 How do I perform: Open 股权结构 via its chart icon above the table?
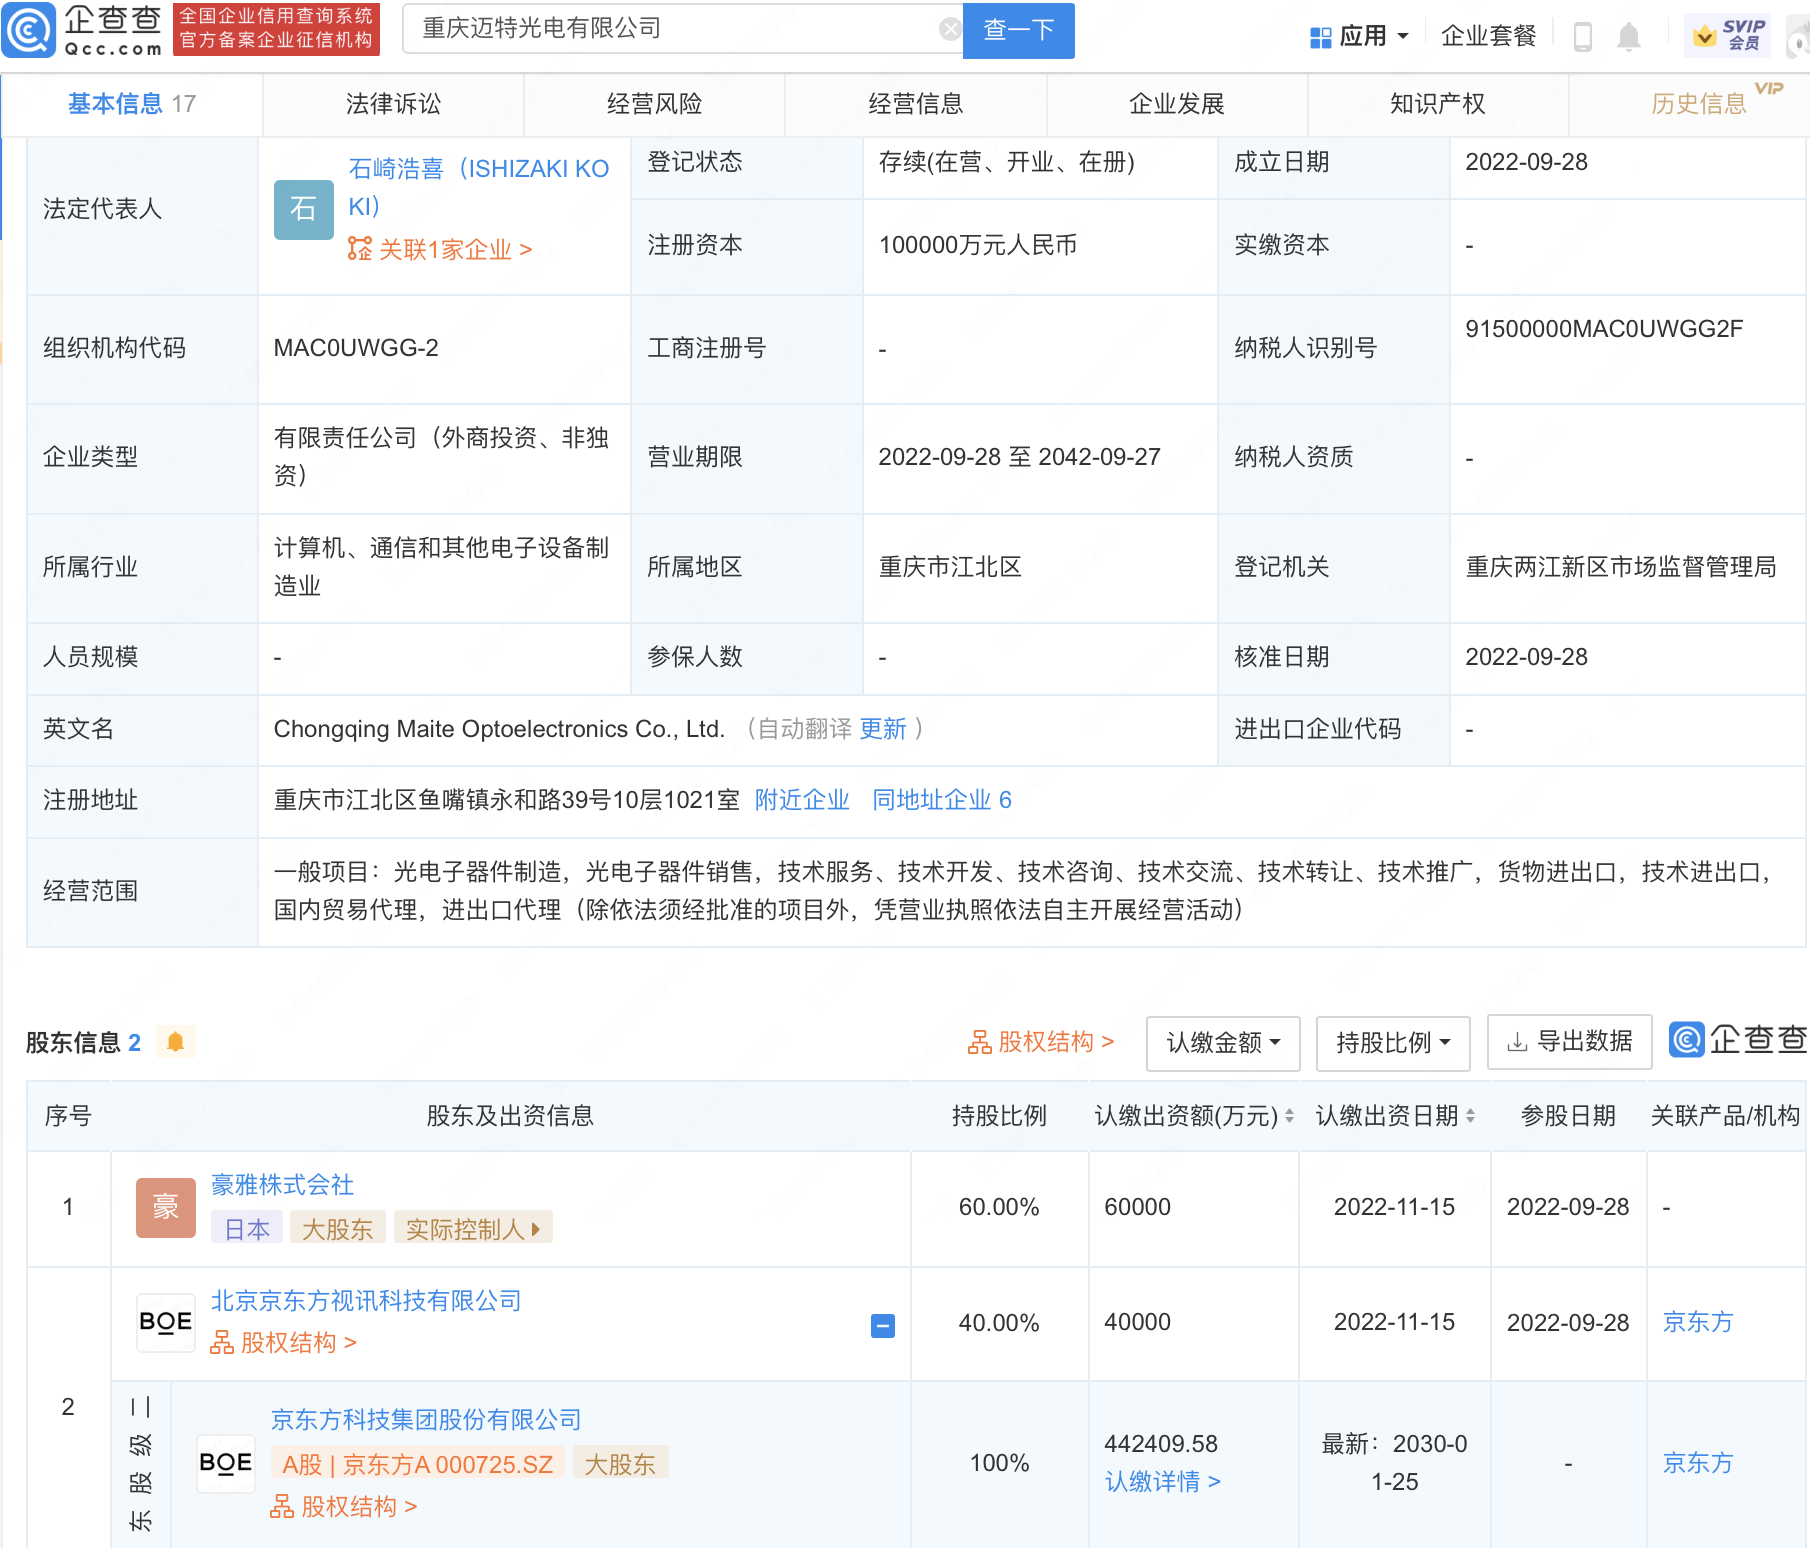[977, 1041]
